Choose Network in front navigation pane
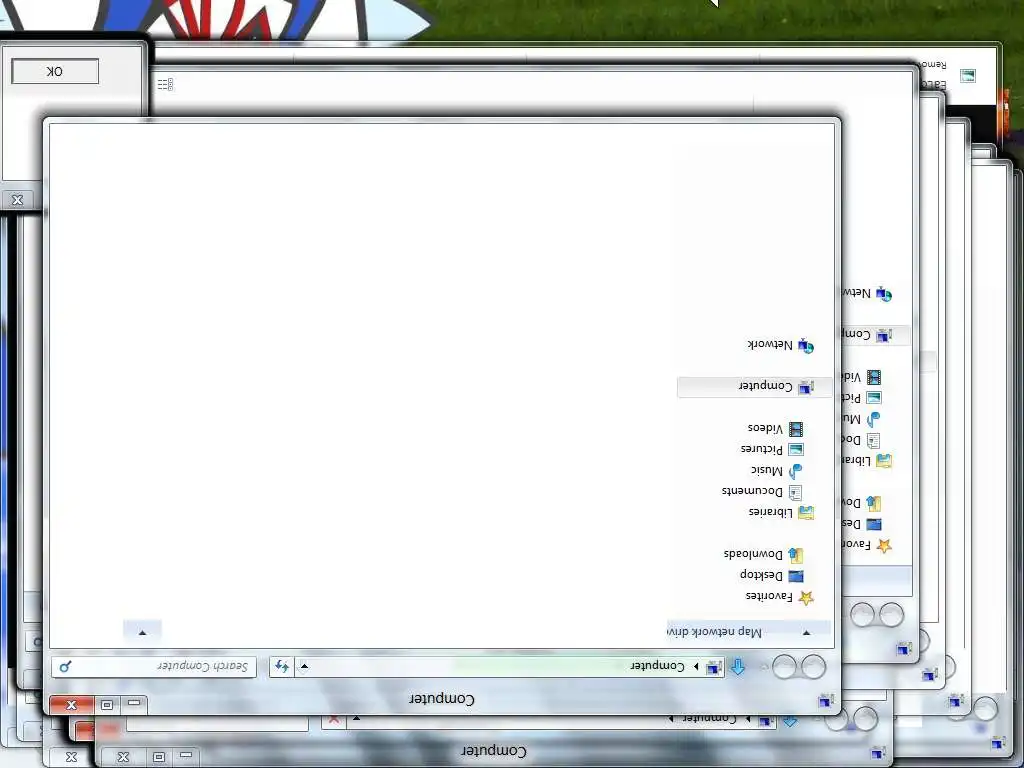This screenshot has height=768, width=1024. (x=770, y=345)
